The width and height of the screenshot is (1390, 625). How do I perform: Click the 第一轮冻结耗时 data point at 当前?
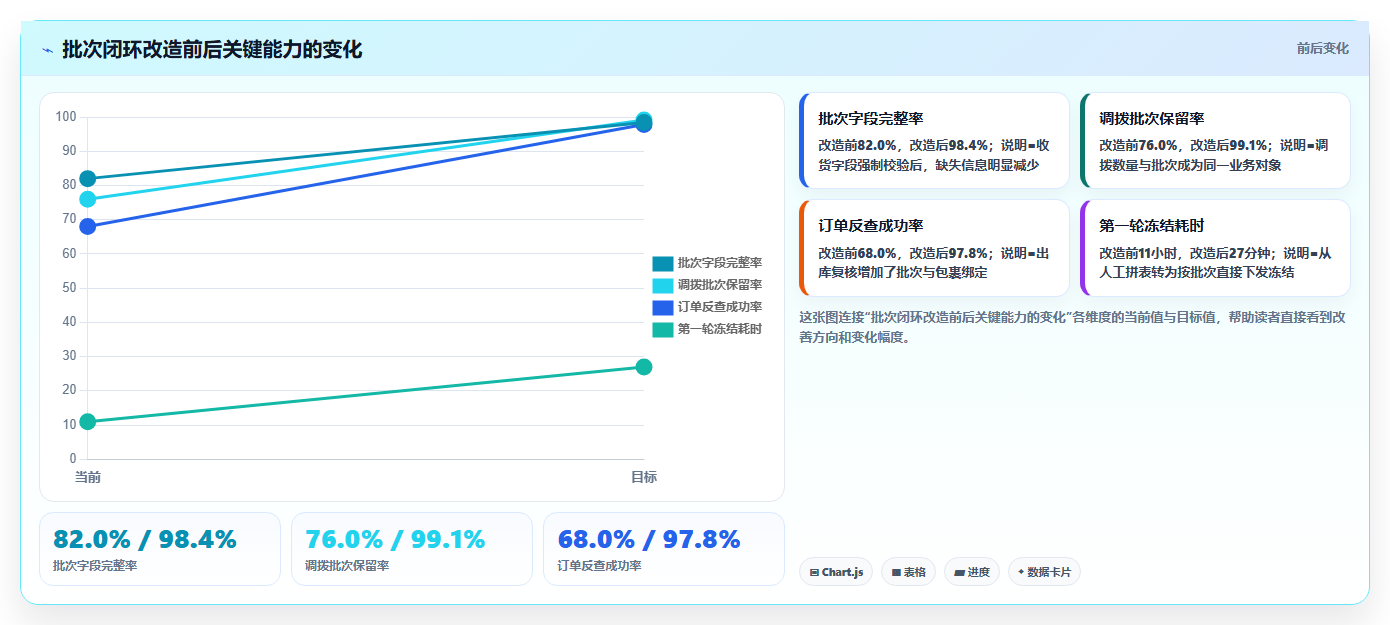click(x=88, y=421)
